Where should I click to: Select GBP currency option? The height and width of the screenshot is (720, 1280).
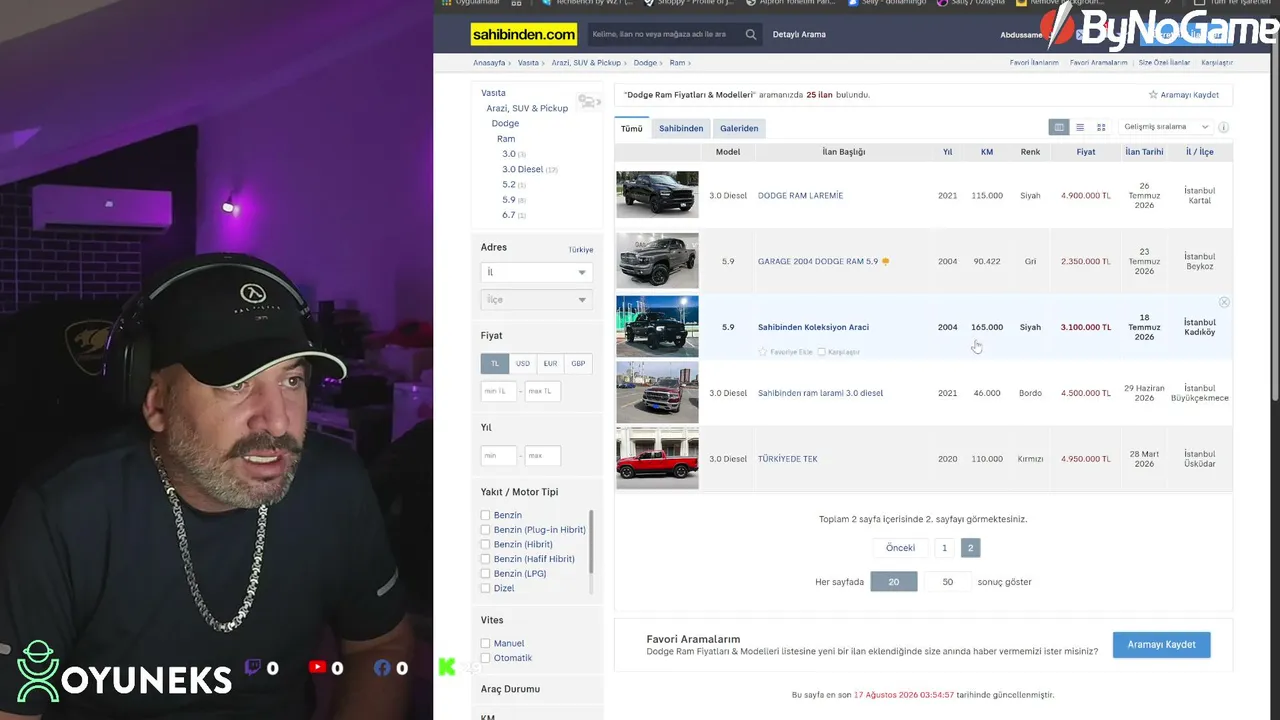coord(578,363)
